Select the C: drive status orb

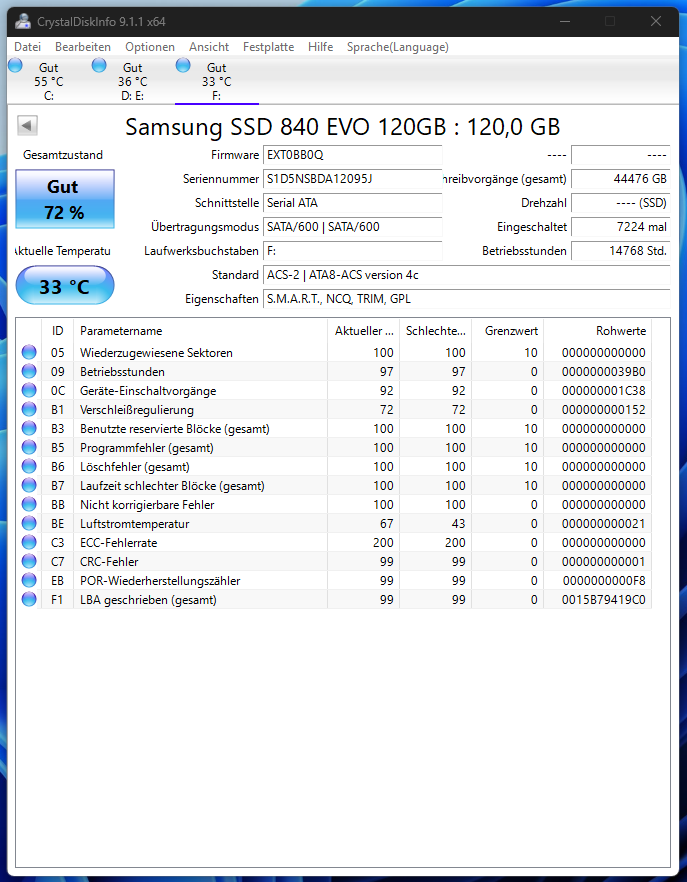coord(15,65)
